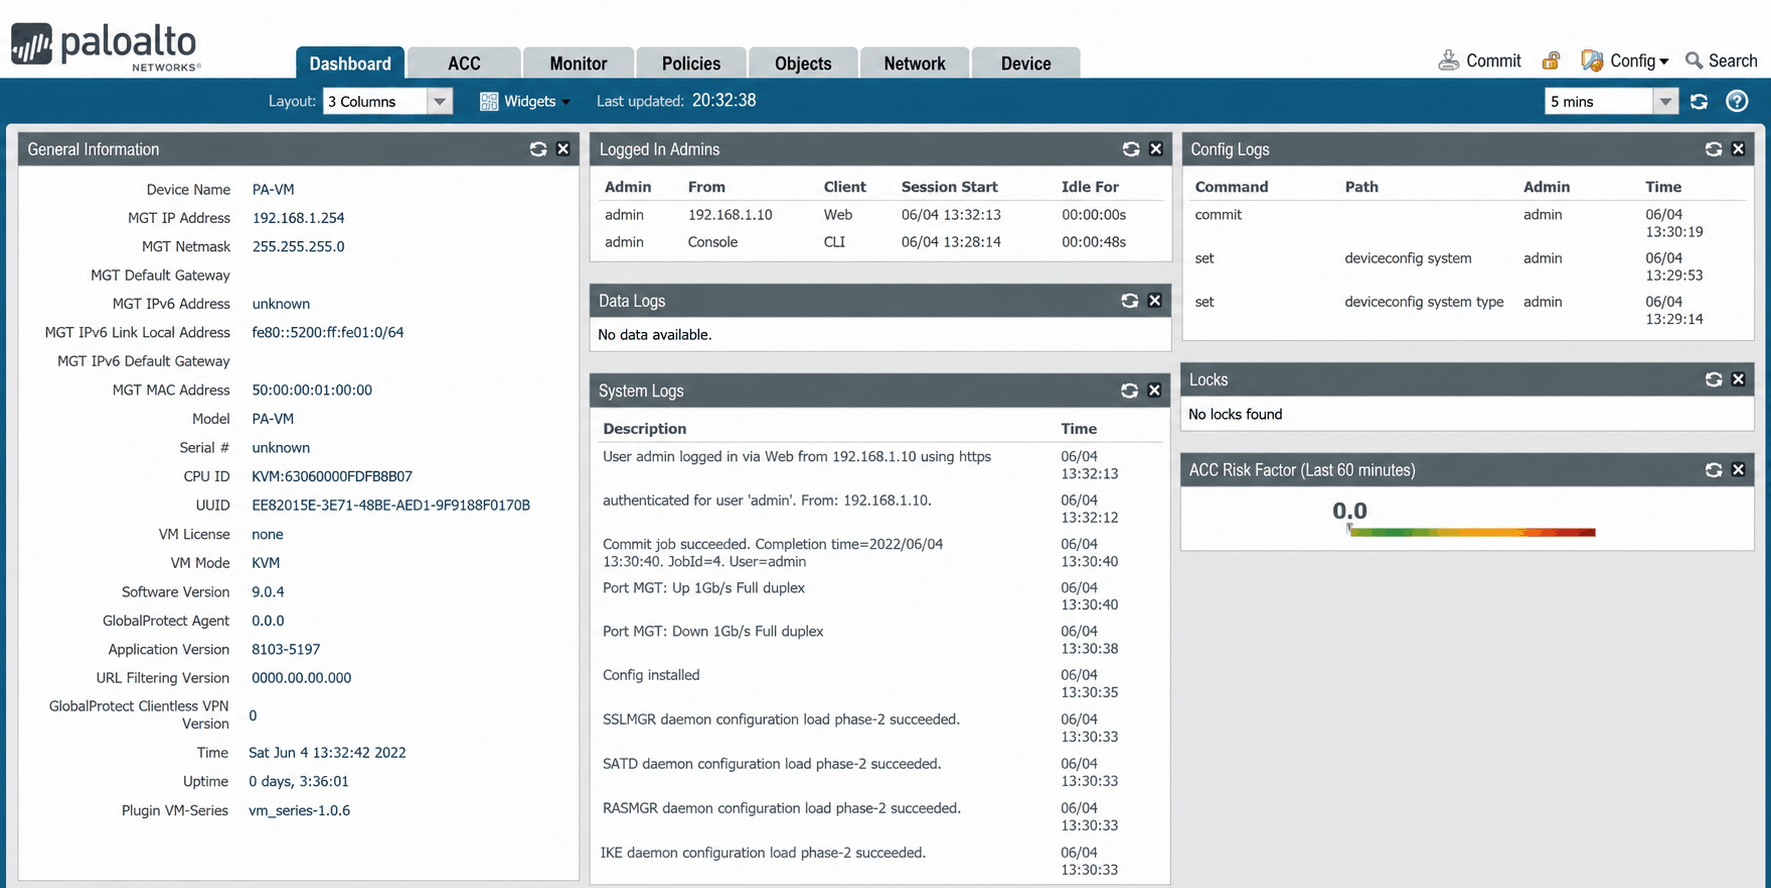The width and height of the screenshot is (1771, 888).
Task: Select the admin Console CLI session row
Action: click(880, 242)
